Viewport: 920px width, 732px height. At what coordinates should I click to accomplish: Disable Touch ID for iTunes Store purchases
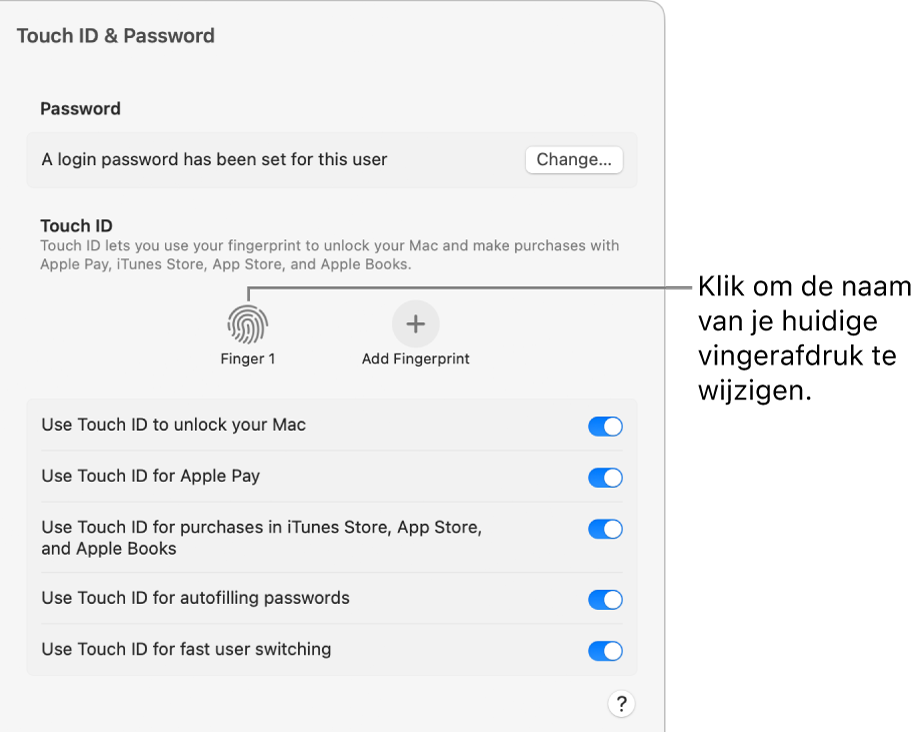click(x=605, y=529)
